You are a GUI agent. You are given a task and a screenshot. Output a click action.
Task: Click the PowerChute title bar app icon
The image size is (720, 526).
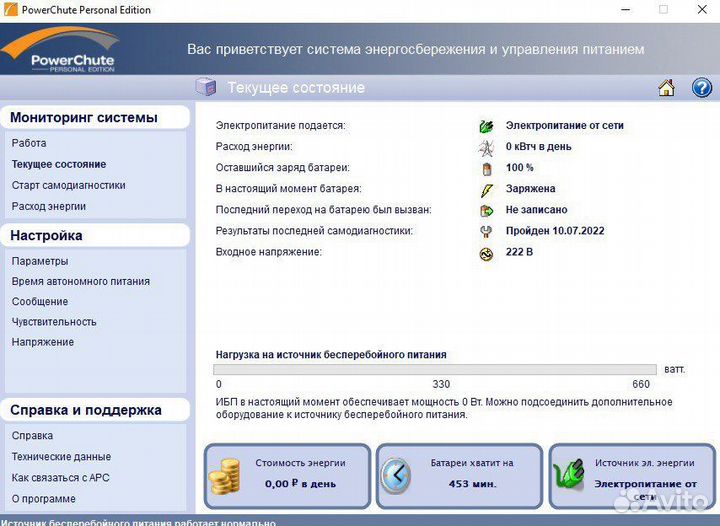click(x=10, y=9)
